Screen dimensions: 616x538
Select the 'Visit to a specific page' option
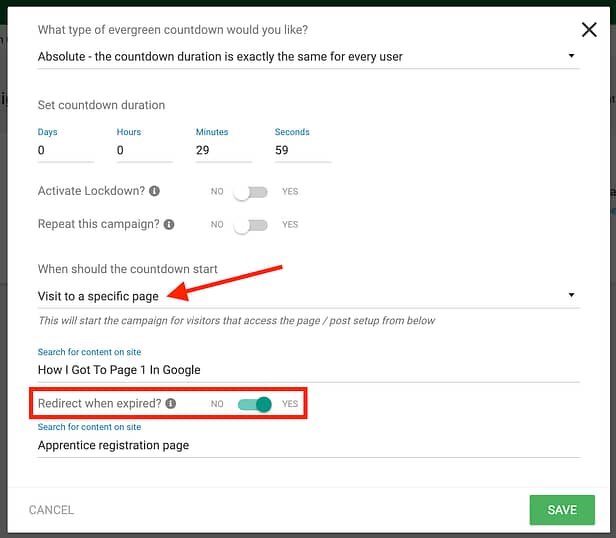click(x=98, y=296)
